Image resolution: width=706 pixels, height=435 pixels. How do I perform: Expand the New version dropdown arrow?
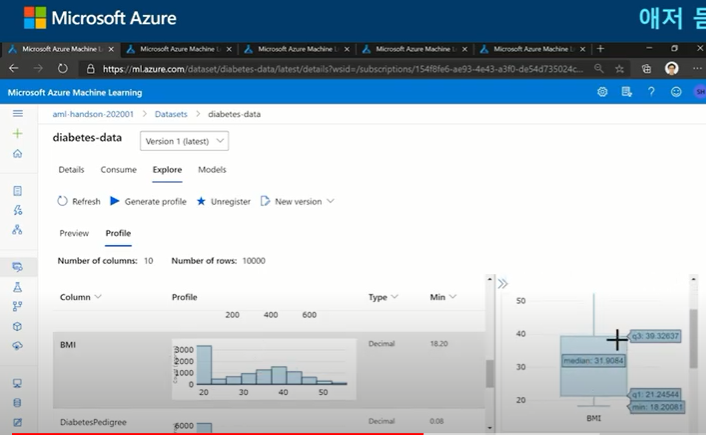[330, 201]
